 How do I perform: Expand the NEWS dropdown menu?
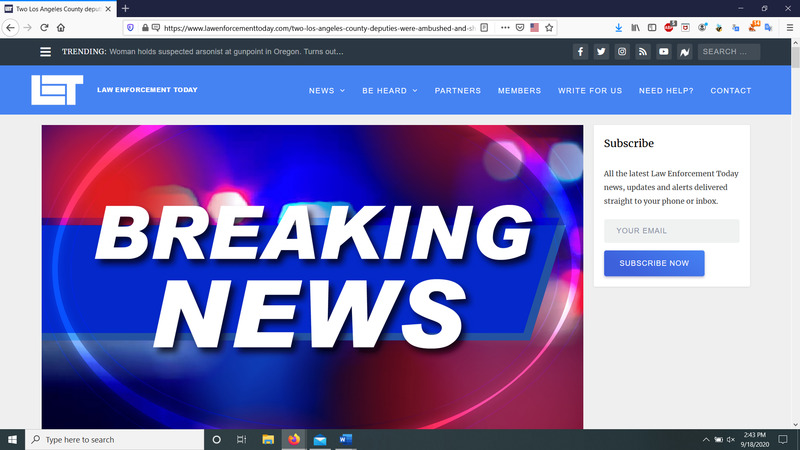pos(326,91)
